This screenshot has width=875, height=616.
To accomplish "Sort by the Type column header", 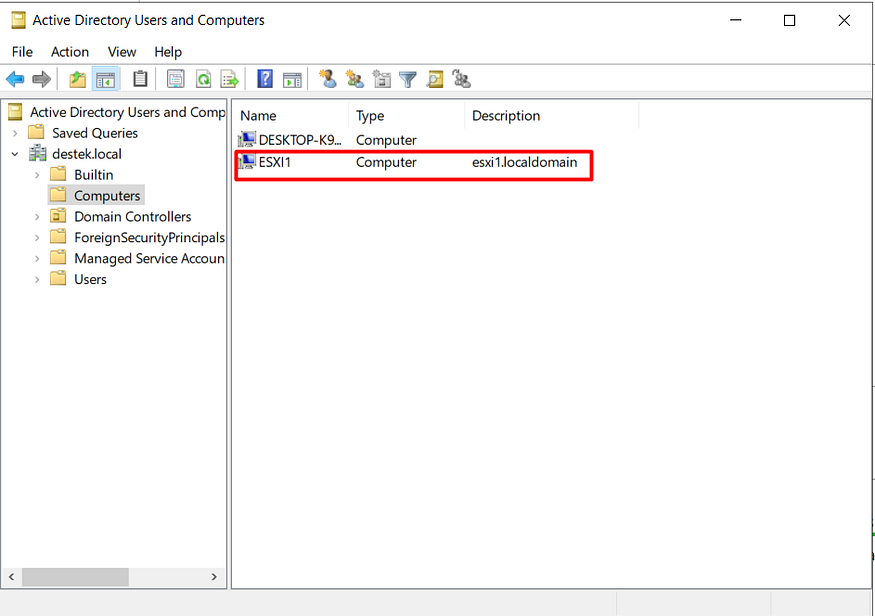I will [407, 116].
